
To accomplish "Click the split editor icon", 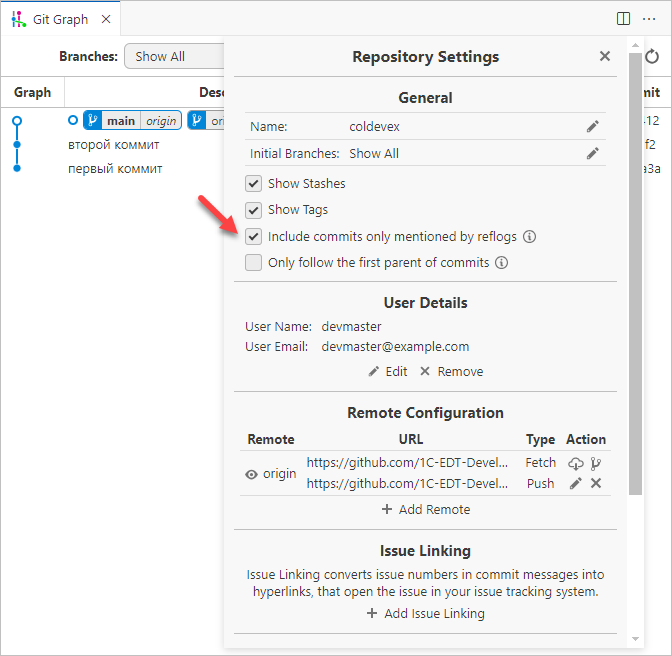I will point(623,19).
